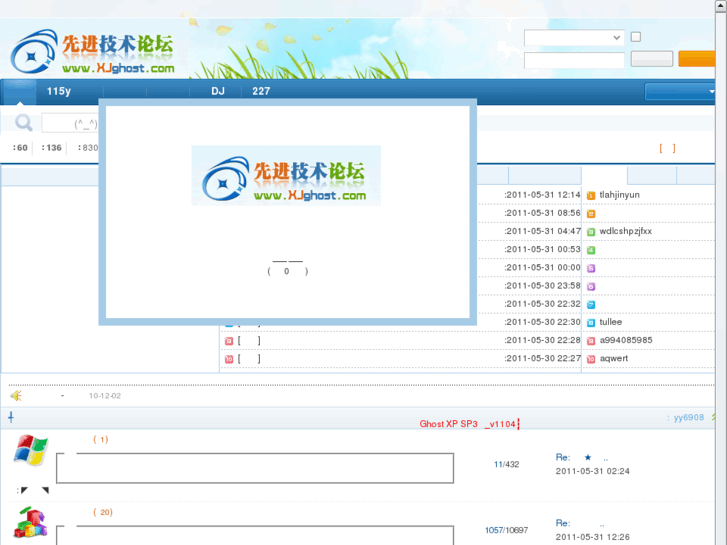Open the DJ navigation item
The image size is (727, 545).
click(x=218, y=91)
